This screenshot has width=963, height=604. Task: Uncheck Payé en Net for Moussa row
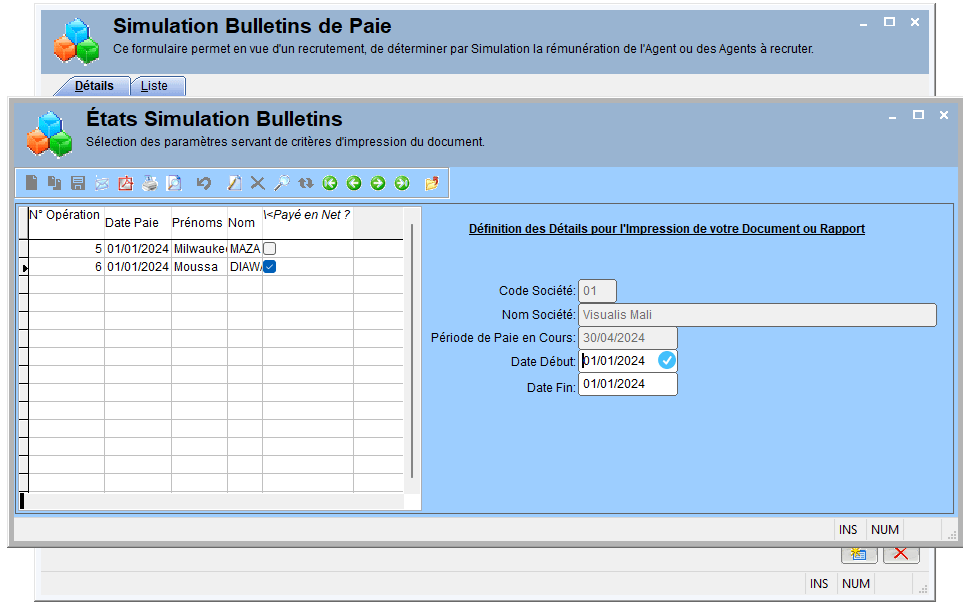click(270, 267)
